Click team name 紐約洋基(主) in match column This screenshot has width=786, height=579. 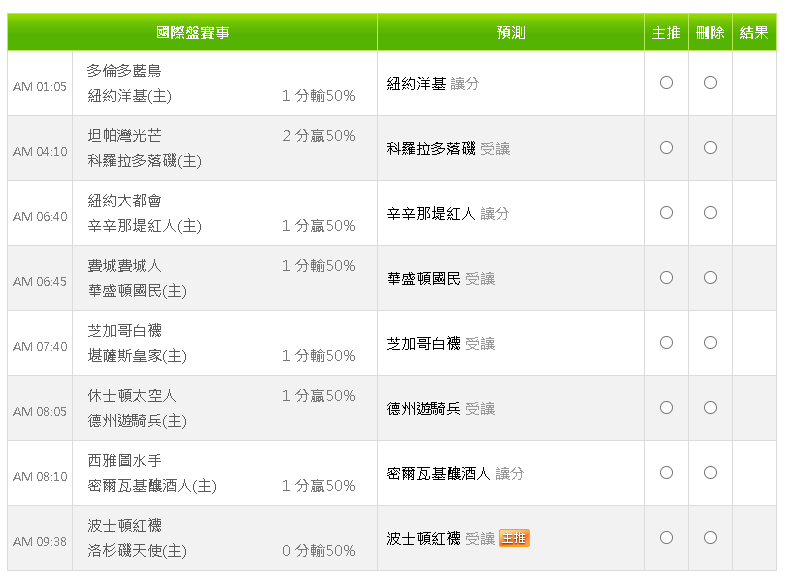(x=129, y=96)
